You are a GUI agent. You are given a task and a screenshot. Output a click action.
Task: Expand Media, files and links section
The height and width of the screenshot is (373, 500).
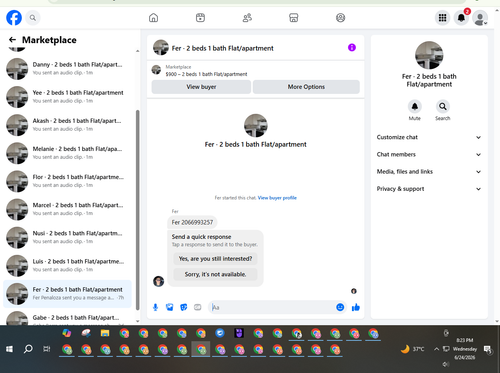coord(429,172)
